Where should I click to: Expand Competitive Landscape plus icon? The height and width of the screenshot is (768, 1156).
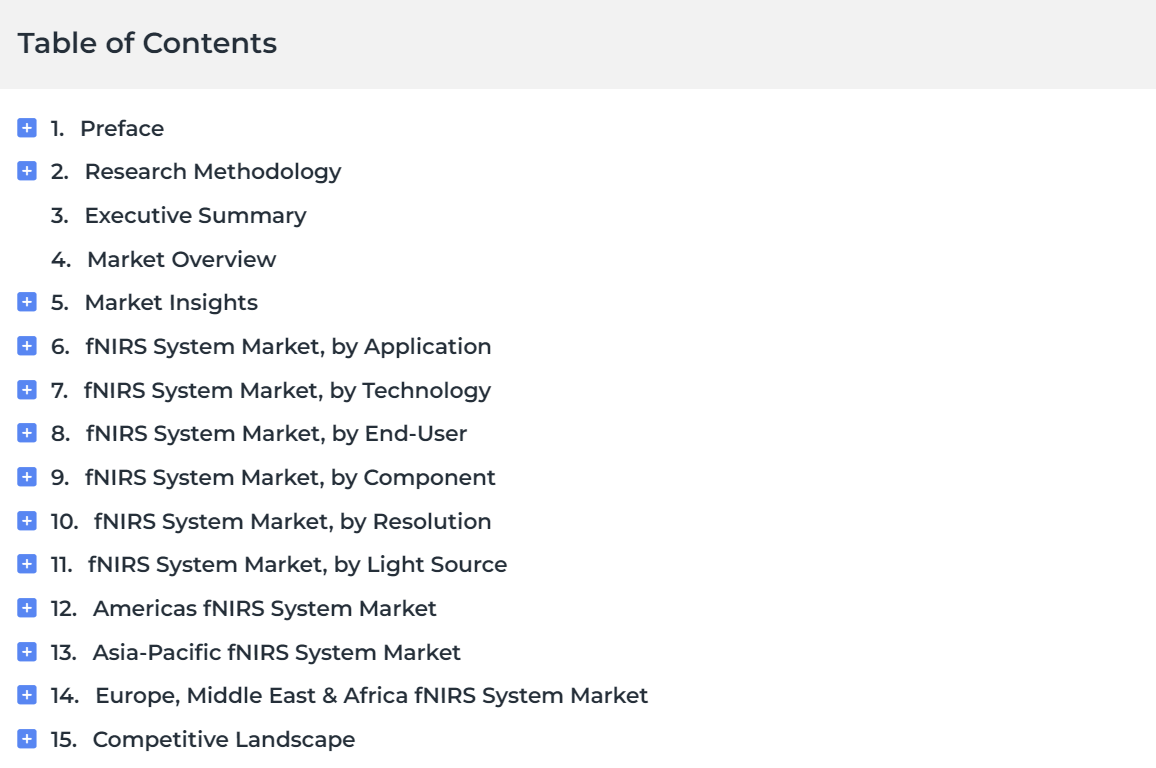point(27,739)
